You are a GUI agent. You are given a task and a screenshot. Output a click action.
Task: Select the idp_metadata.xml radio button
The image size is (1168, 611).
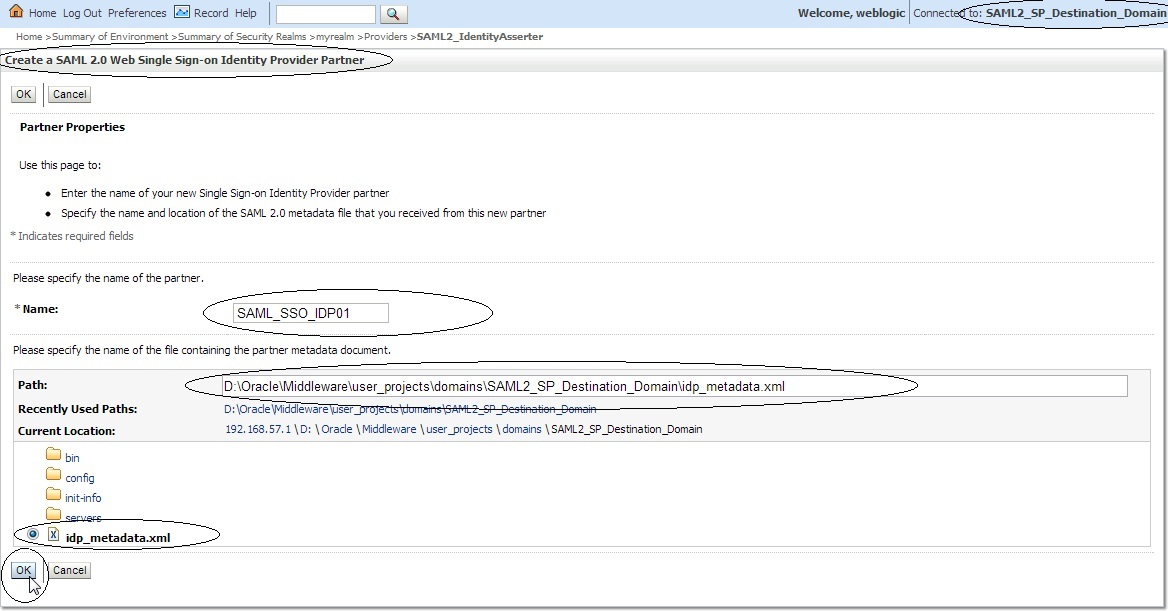(33, 534)
